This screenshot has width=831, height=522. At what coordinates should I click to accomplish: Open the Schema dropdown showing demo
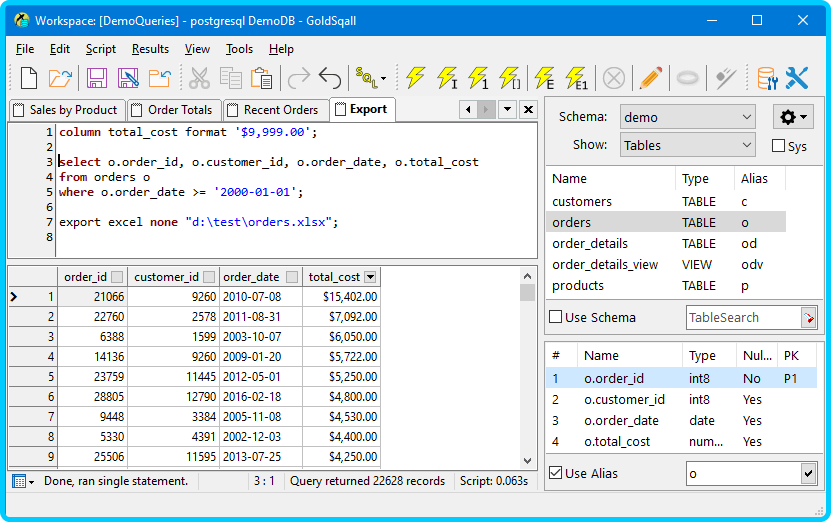pos(687,117)
